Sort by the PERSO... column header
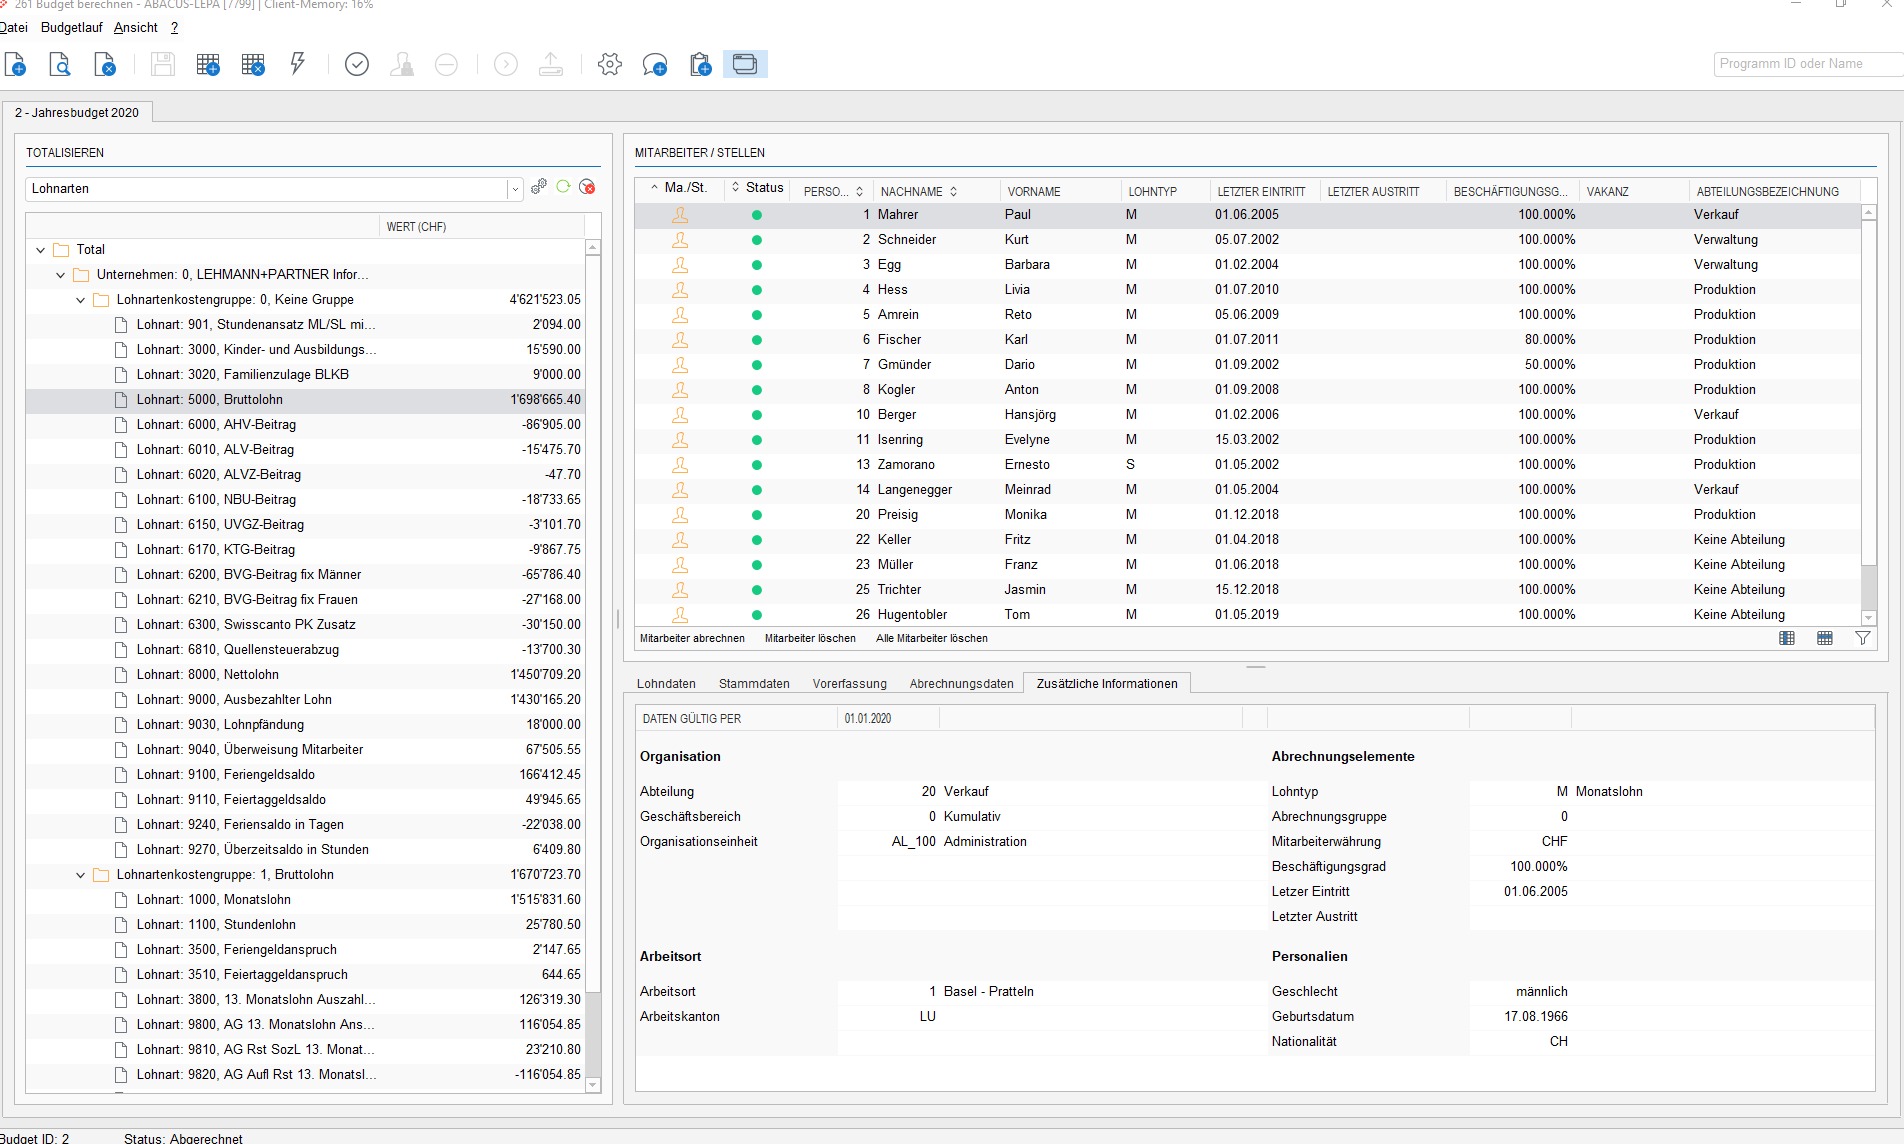1904x1144 pixels. pos(832,191)
